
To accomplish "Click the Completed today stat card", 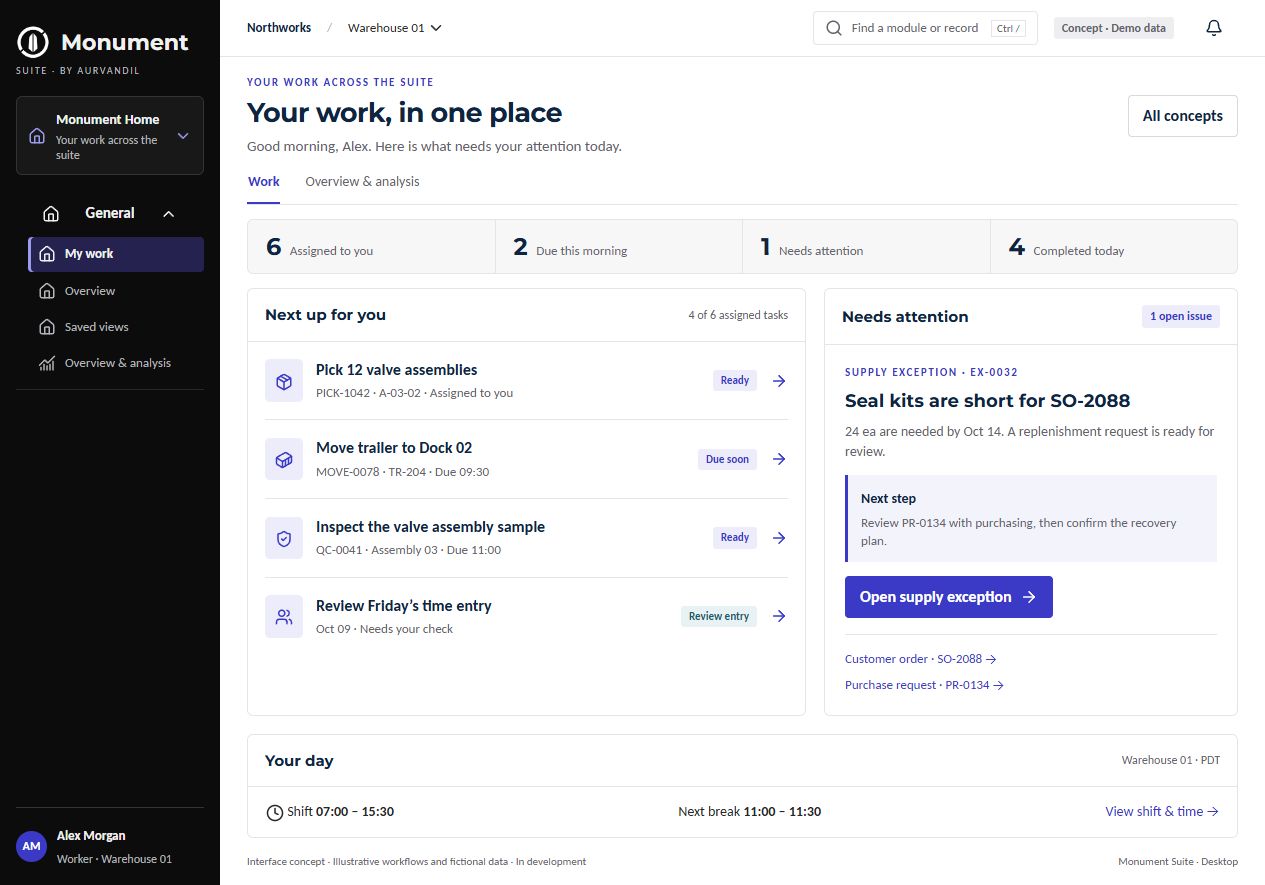I will pyautogui.click(x=1114, y=247).
